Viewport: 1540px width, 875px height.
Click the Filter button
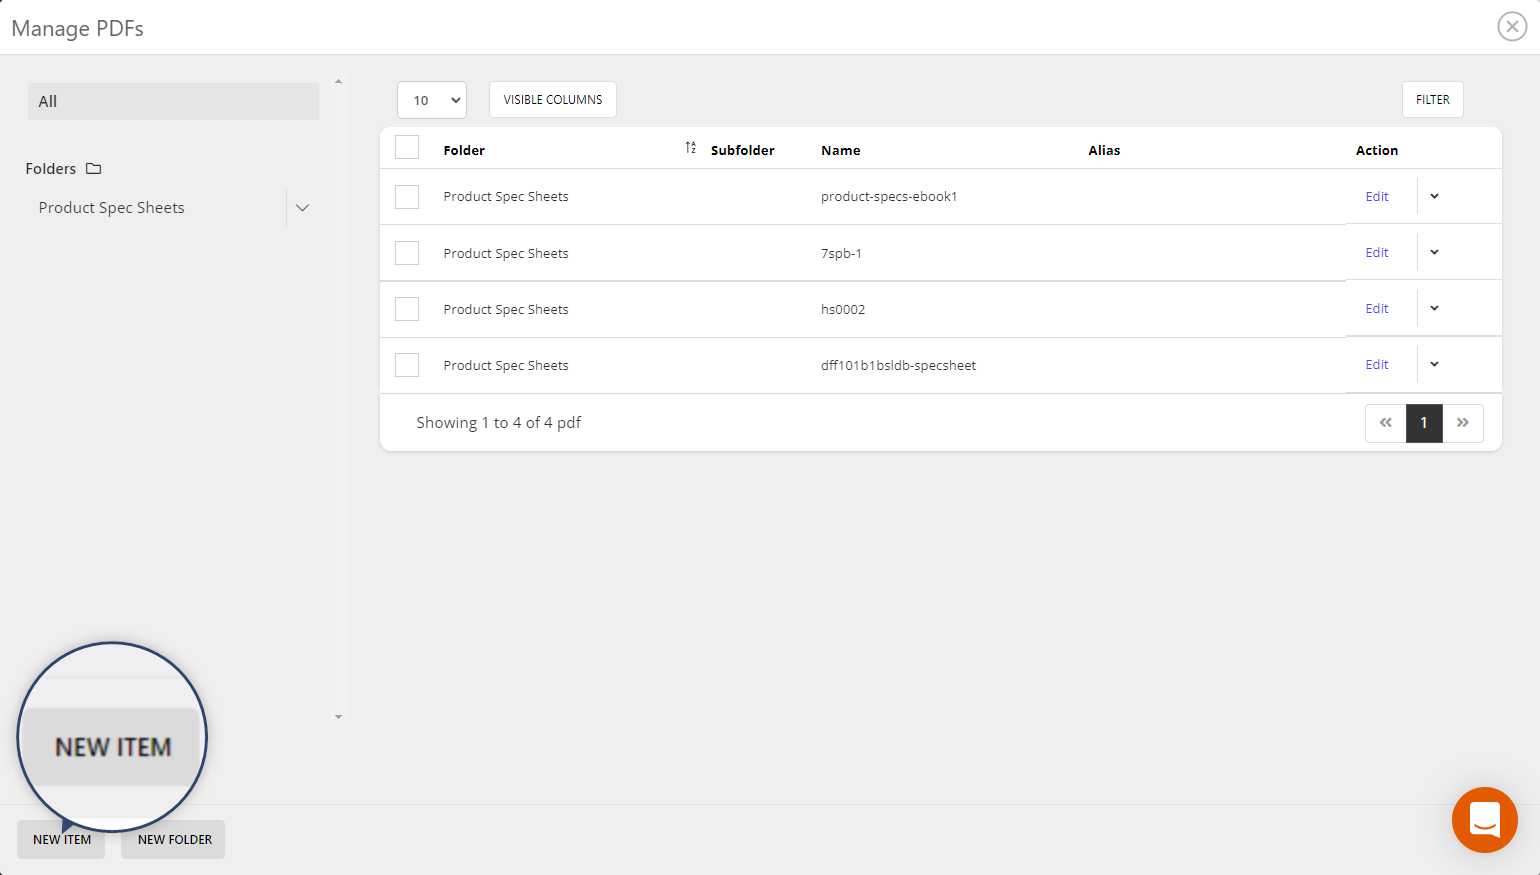[1432, 100]
